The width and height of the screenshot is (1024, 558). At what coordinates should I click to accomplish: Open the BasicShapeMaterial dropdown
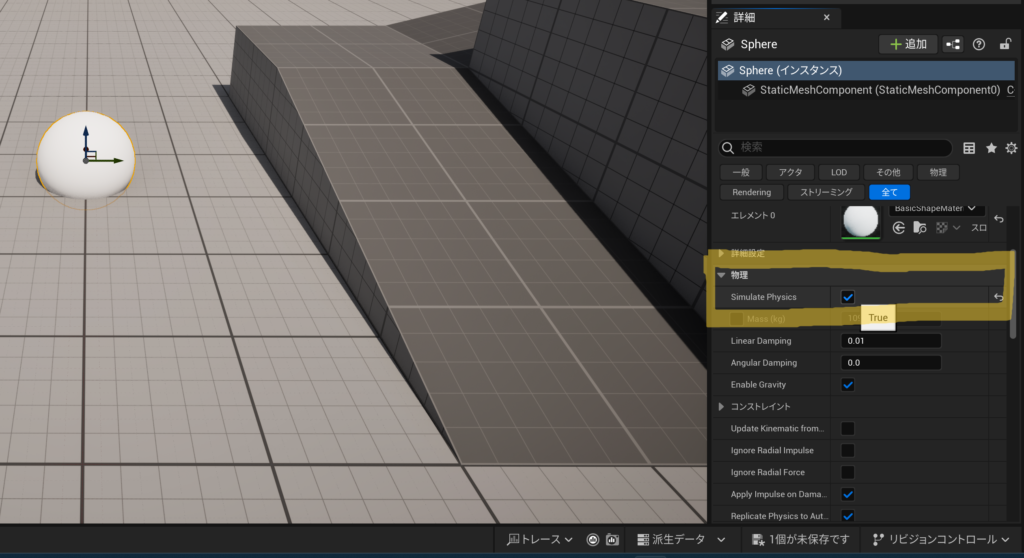[x=937, y=209]
